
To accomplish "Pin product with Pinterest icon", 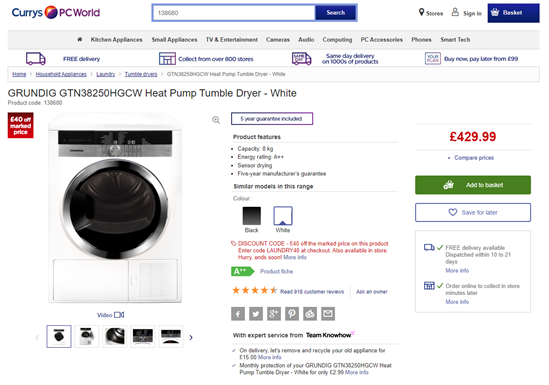I will point(292,314).
